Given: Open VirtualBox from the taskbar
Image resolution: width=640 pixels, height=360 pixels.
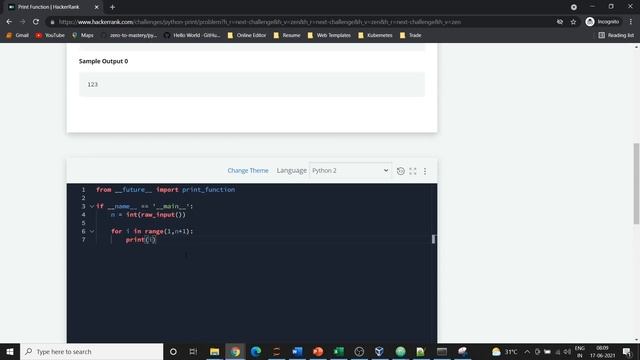Looking at the screenshot, I should point(380,351).
